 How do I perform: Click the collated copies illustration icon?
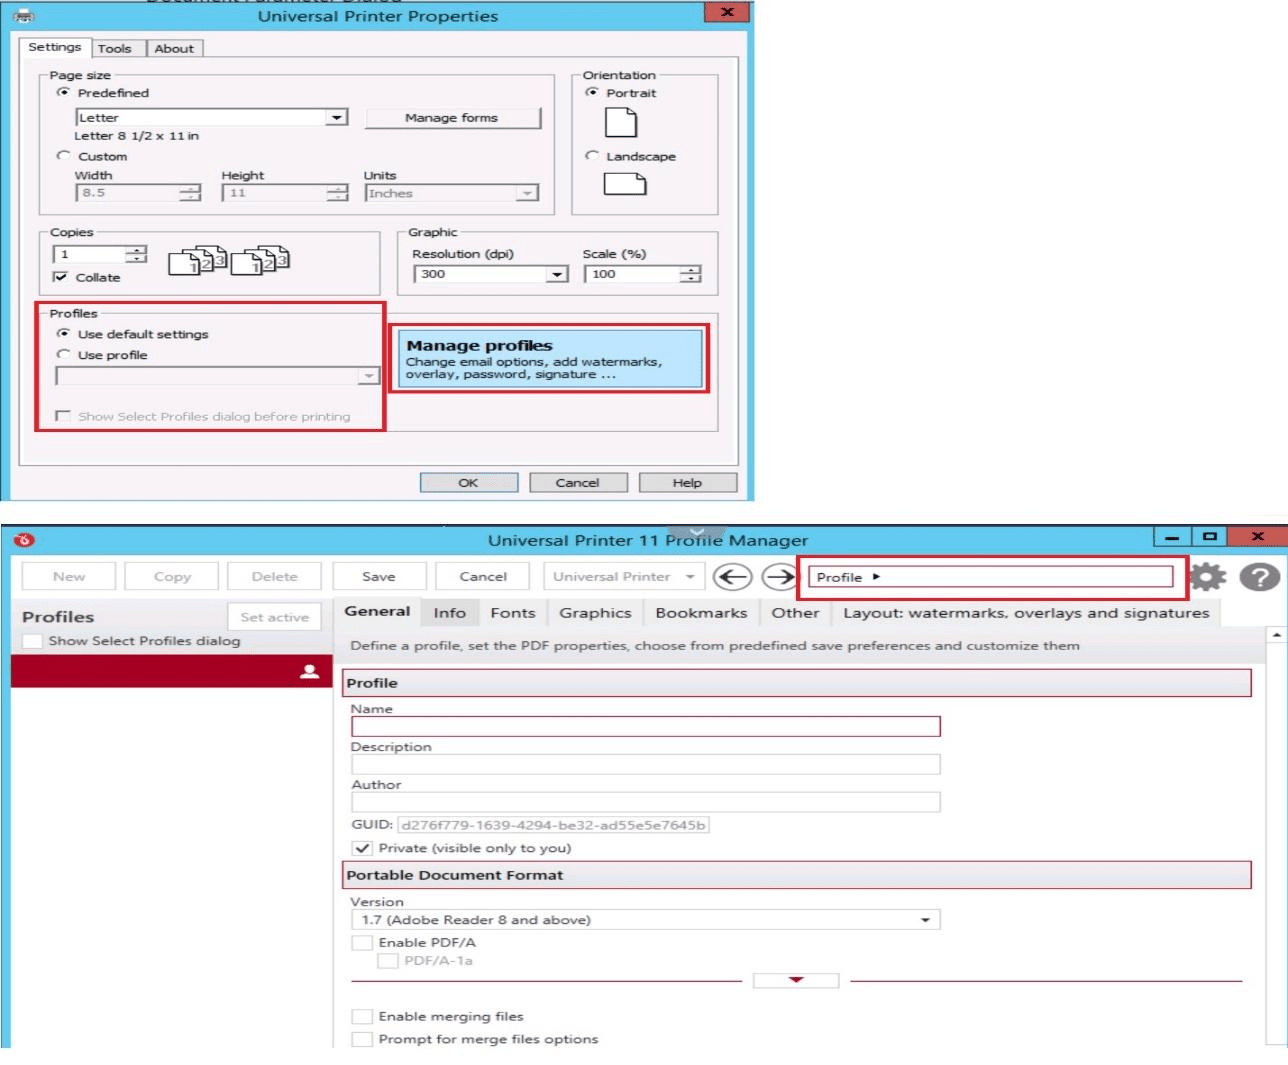coord(228,261)
